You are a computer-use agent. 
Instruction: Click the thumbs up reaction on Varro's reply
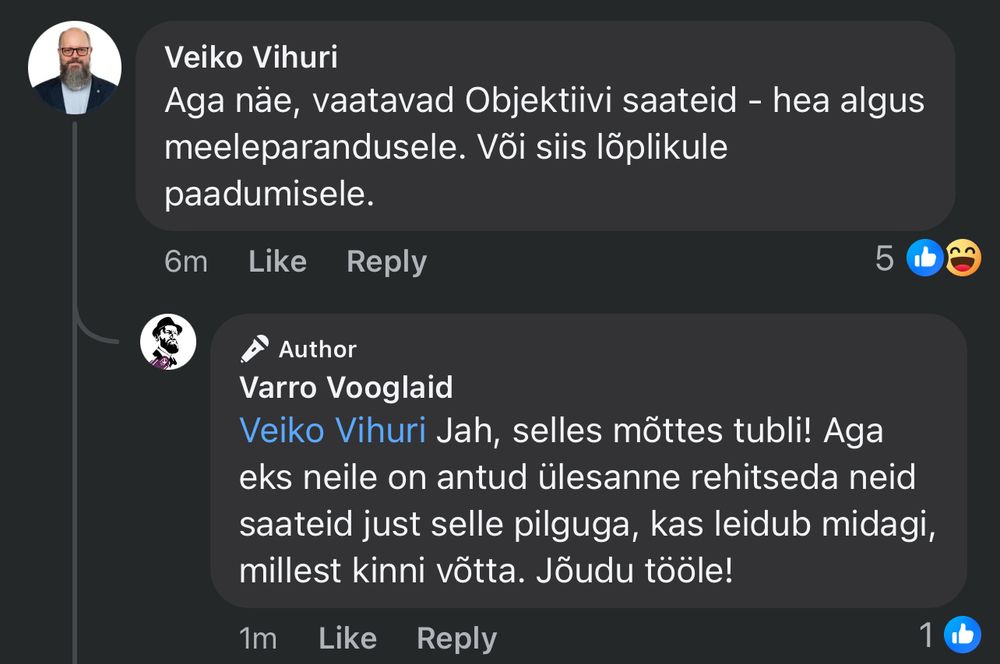point(963,634)
